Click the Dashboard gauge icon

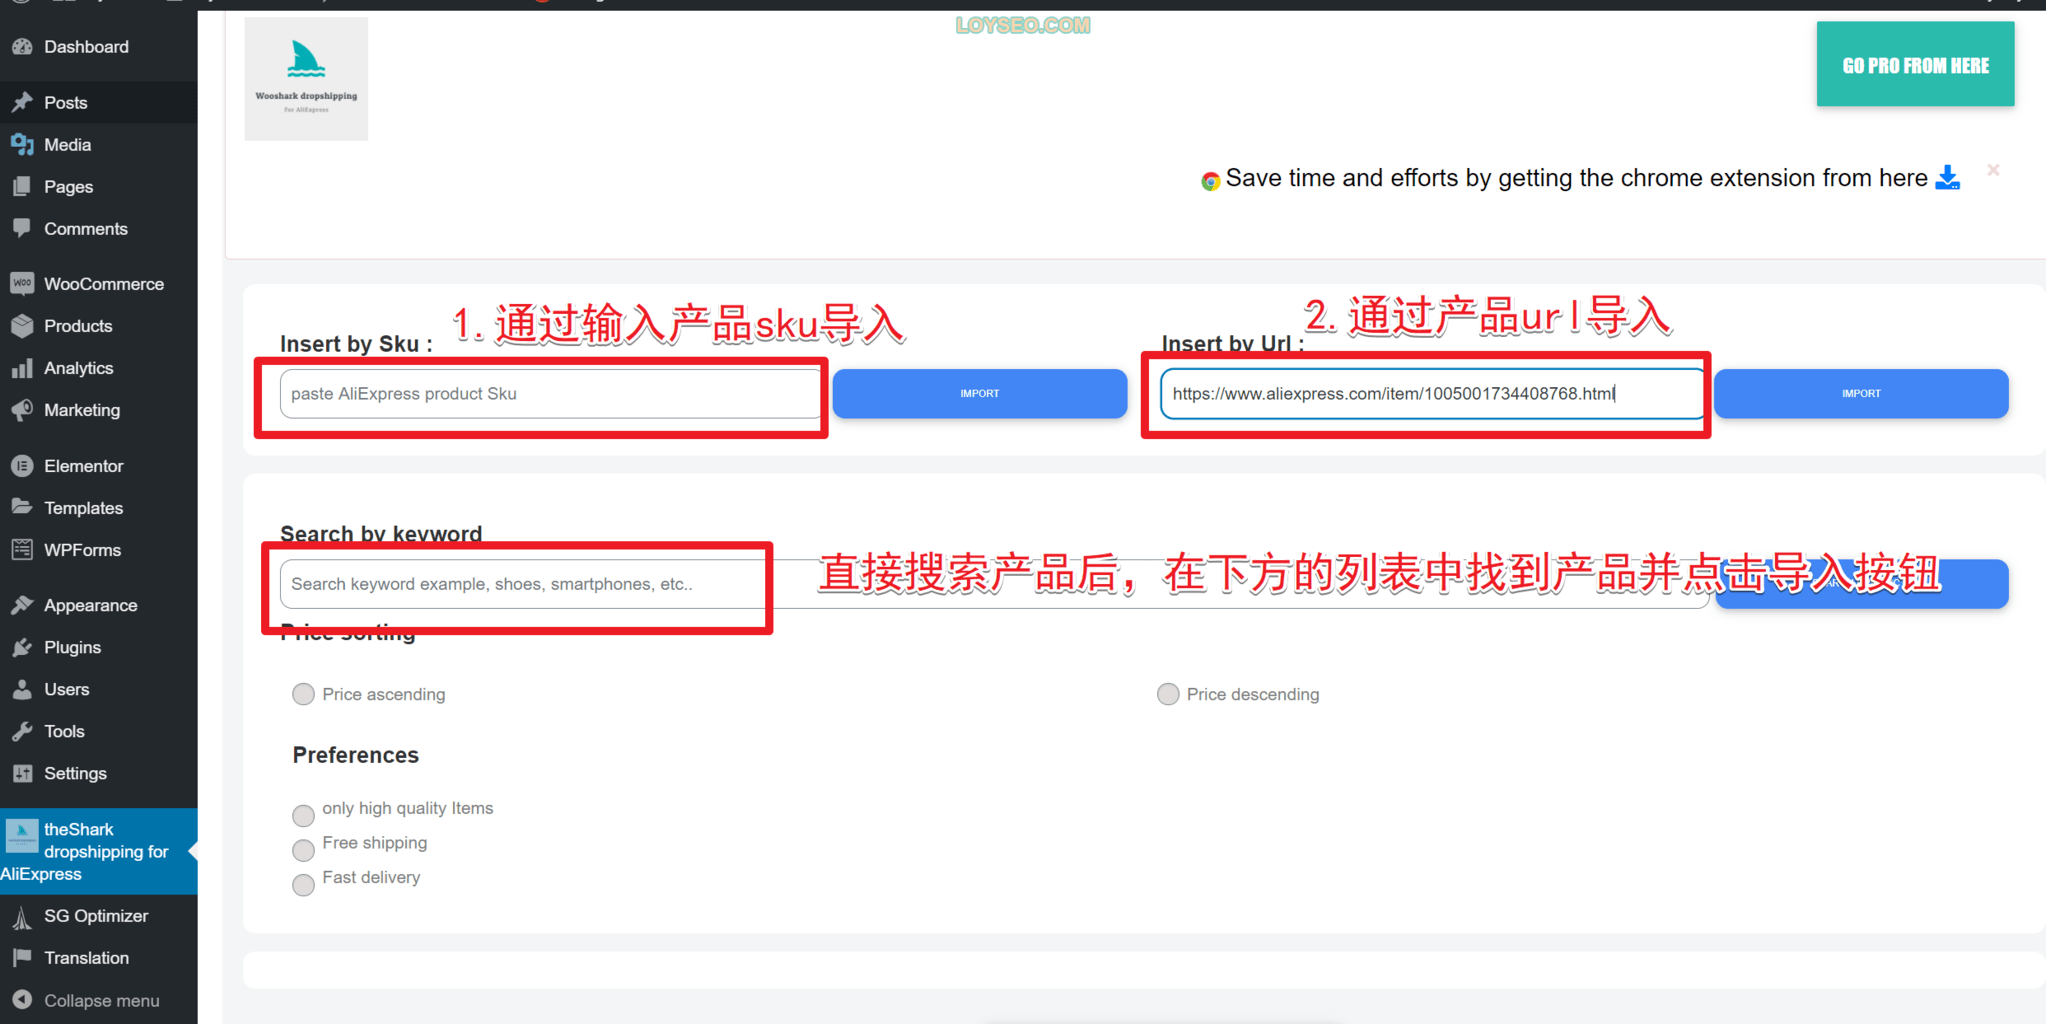(22, 47)
